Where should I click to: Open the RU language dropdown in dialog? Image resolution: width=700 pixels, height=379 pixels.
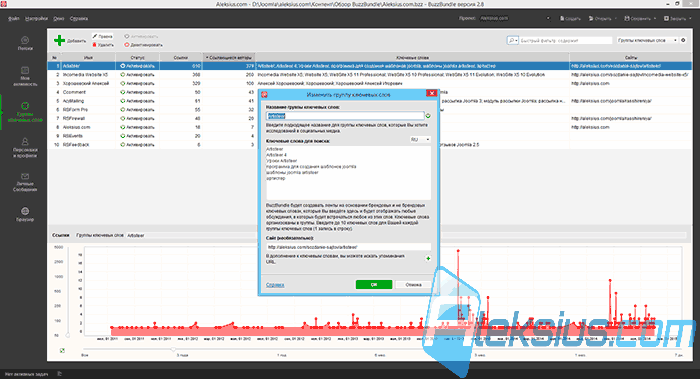pyautogui.click(x=420, y=140)
